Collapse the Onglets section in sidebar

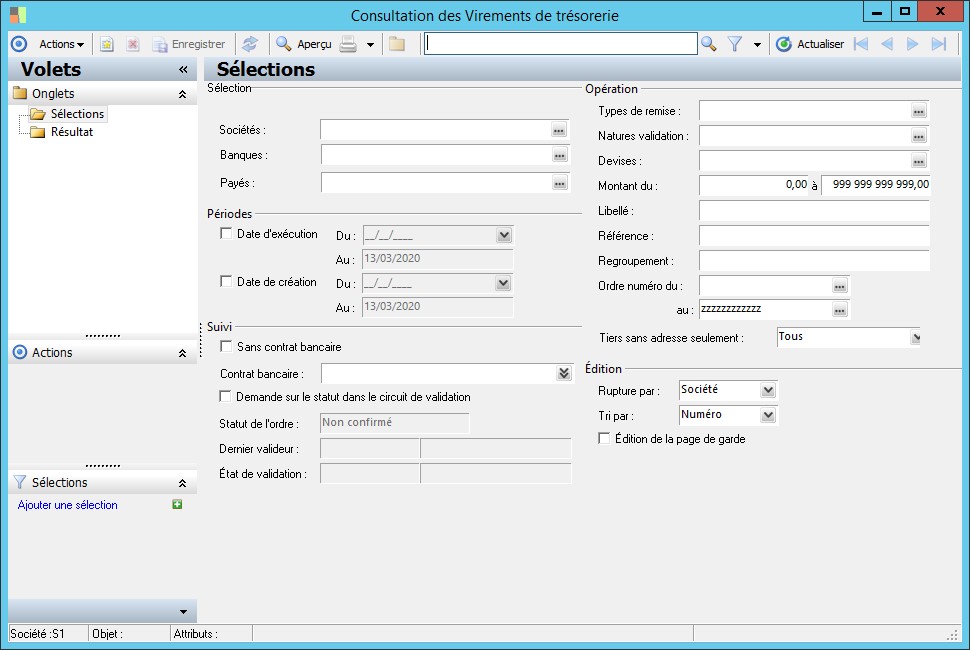182,94
